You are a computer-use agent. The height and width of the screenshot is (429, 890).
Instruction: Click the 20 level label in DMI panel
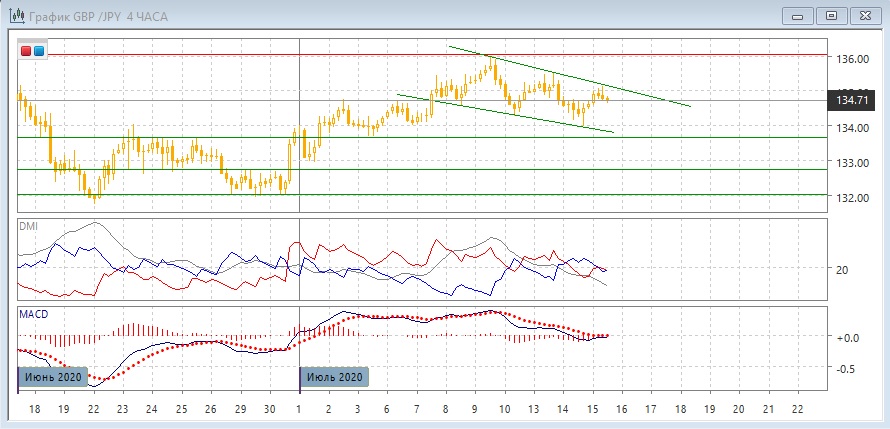(x=842, y=270)
